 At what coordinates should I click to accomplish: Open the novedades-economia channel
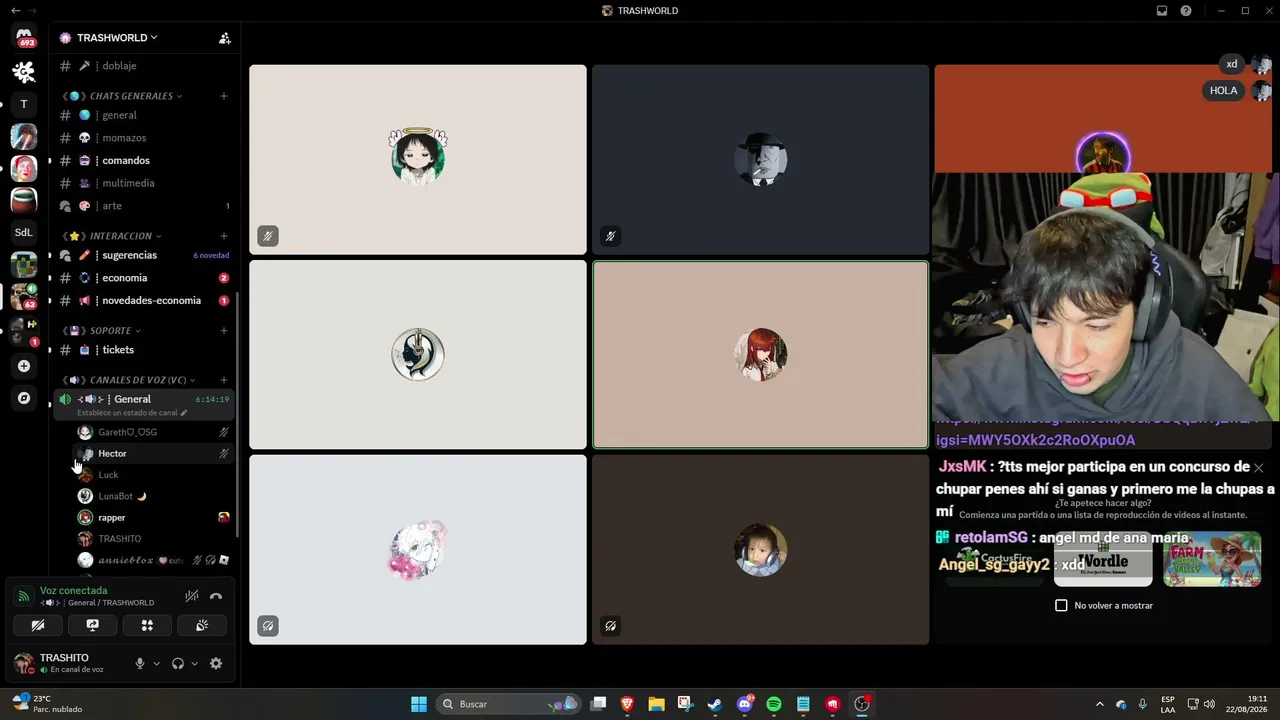coord(144,300)
